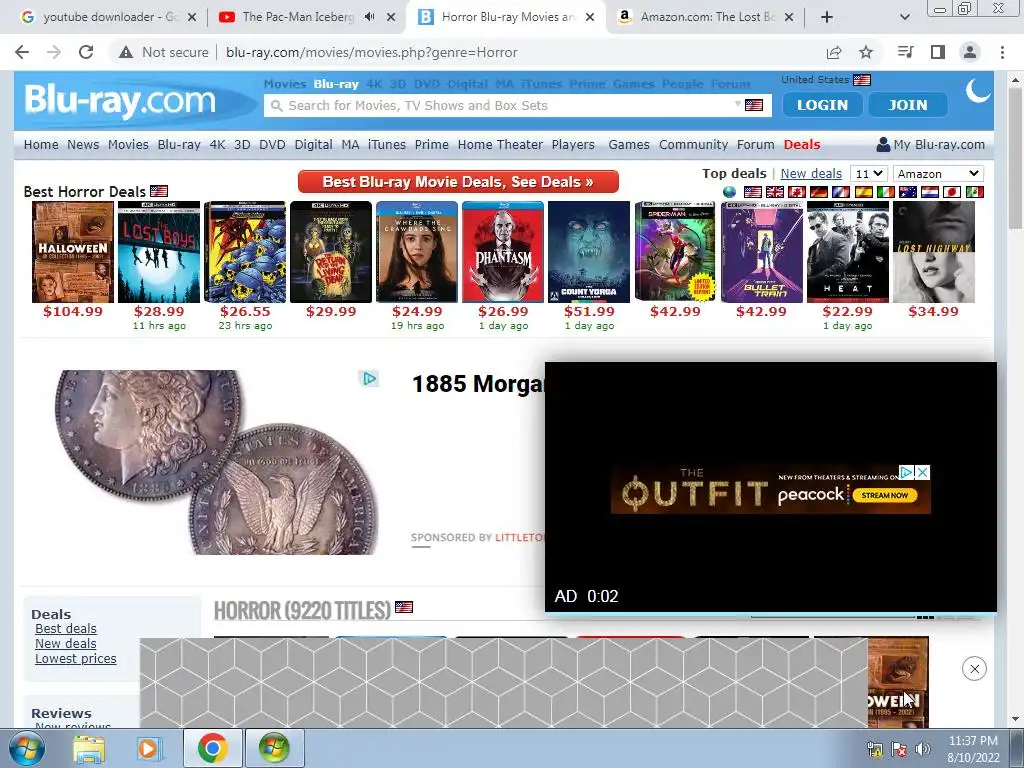Open The Lost Boys $28.99 cover
Image resolution: width=1024 pixels, height=768 pixels.
(159, 251)
